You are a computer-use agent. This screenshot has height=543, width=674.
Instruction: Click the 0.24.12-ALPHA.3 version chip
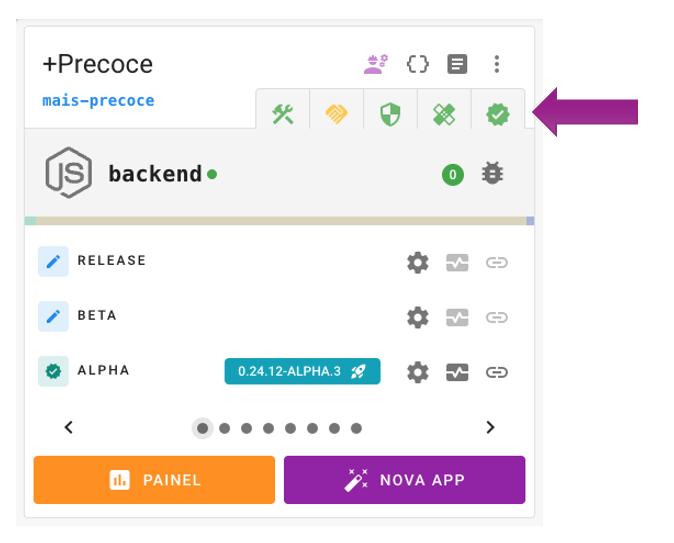[302, 371]
